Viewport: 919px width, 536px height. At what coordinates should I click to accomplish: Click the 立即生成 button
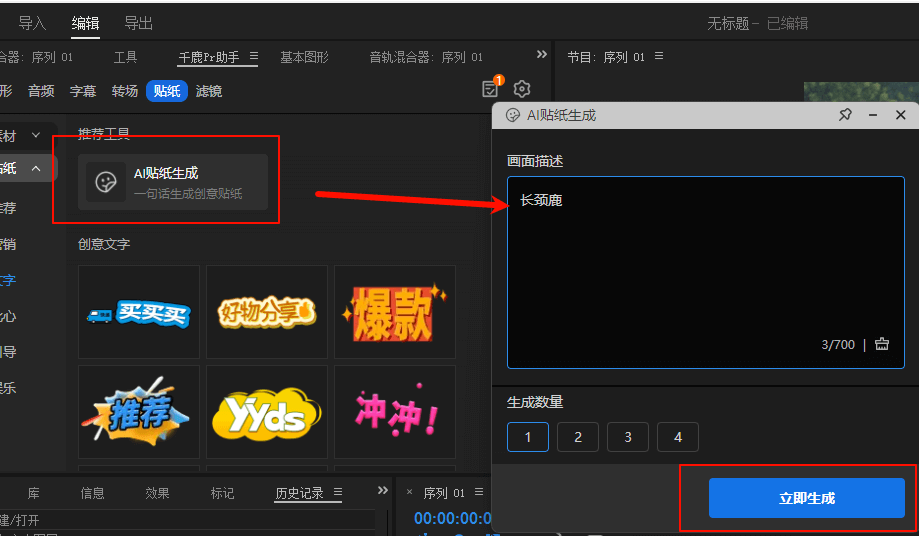click(x=806, y=498)
